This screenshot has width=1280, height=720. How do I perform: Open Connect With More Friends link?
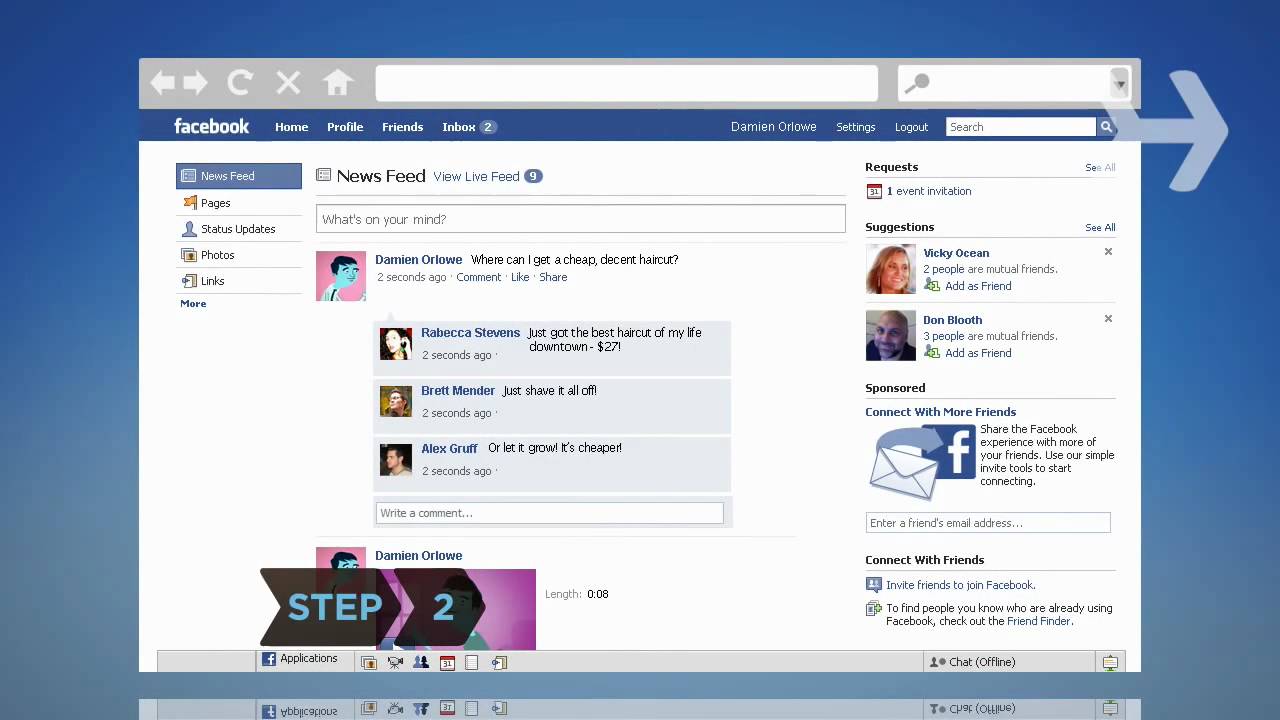940,412
